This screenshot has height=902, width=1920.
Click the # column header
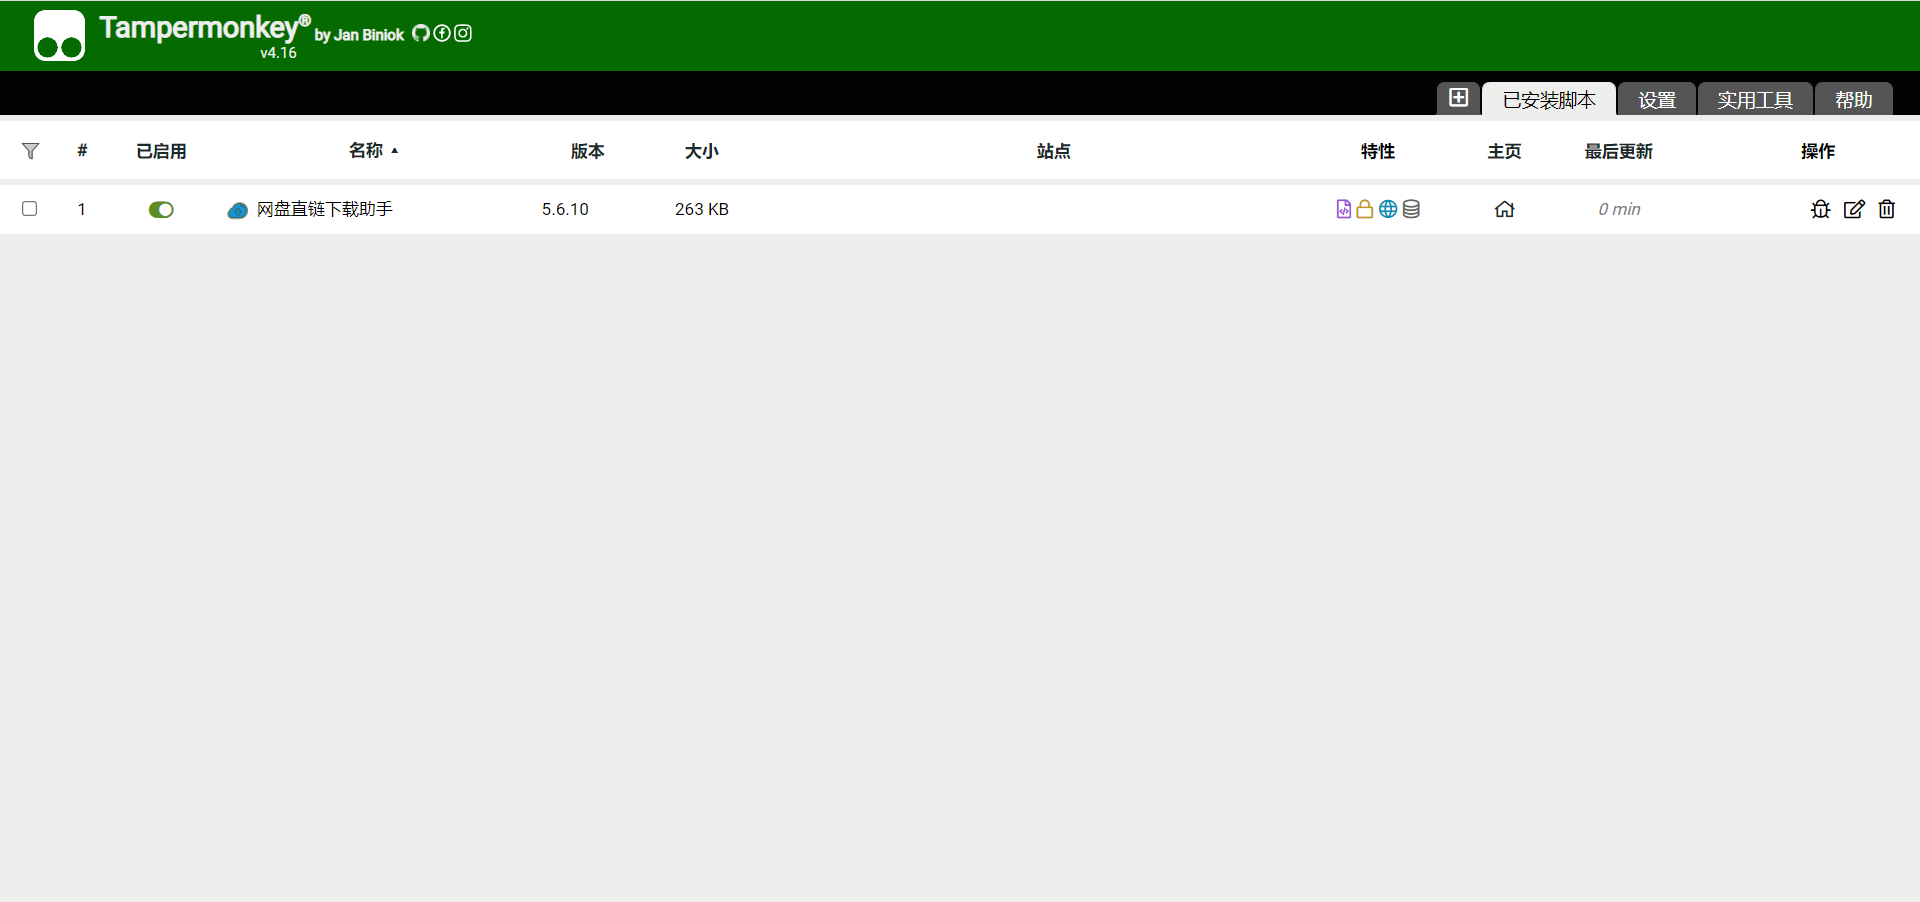[x=82, y=151]
